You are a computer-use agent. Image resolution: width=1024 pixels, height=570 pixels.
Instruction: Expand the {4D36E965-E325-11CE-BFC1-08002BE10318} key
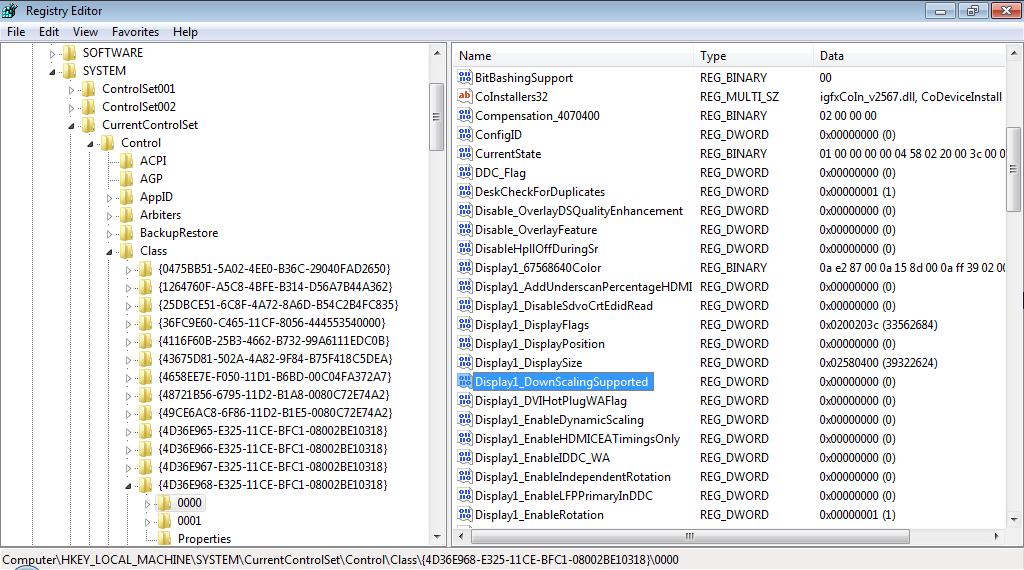(128, 432)
